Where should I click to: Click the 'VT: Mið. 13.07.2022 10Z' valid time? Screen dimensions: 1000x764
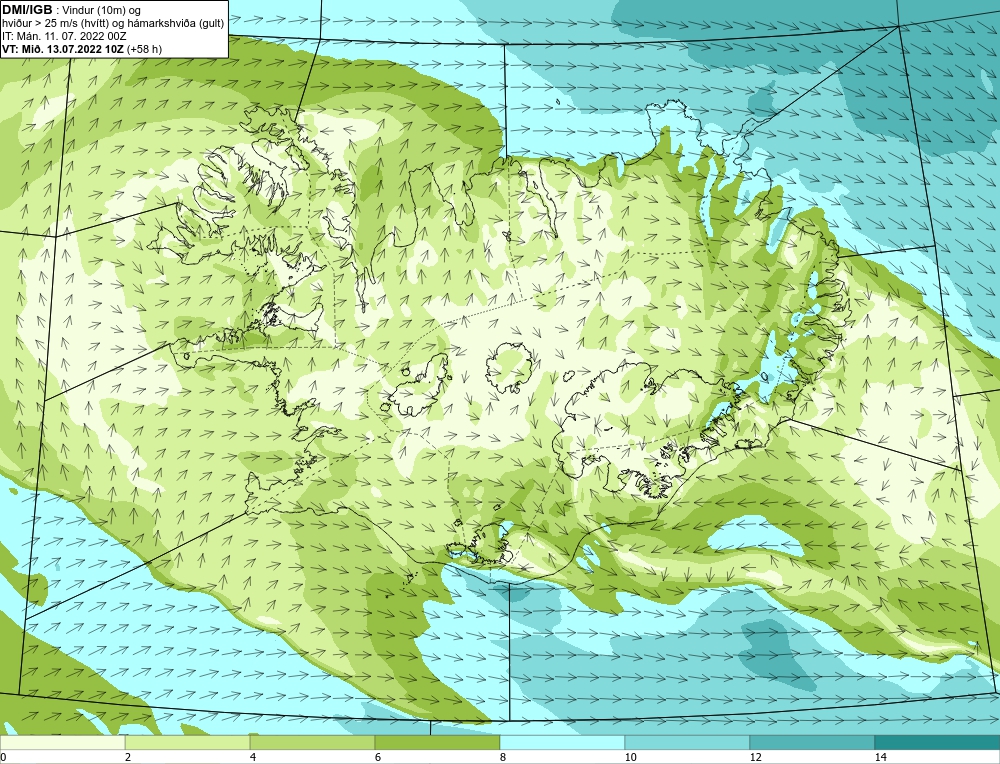pos(63,48)
